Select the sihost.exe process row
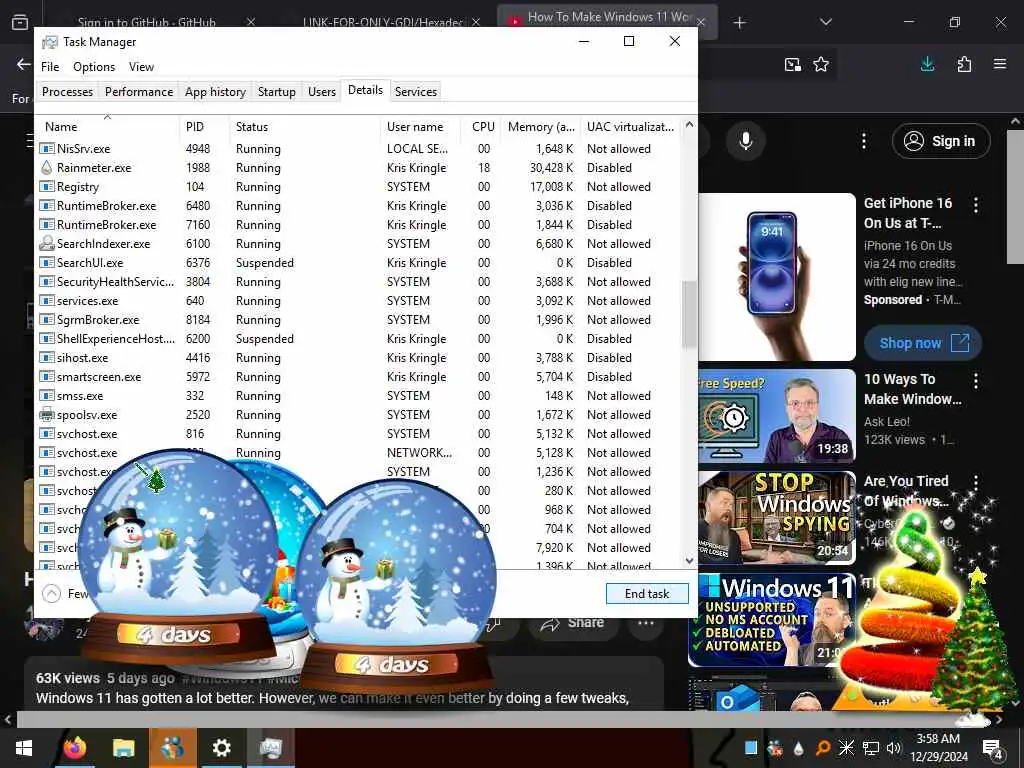 [358, 358]
